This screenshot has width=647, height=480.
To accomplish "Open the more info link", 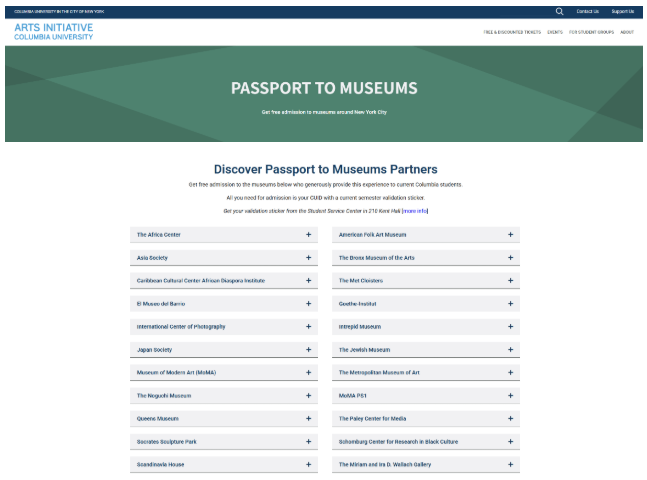I will [415, 211].
